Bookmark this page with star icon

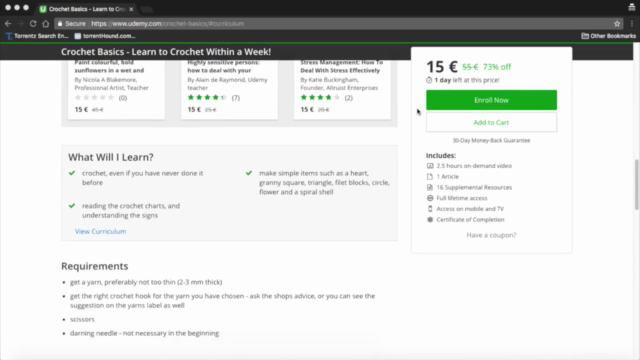(617, 24)
